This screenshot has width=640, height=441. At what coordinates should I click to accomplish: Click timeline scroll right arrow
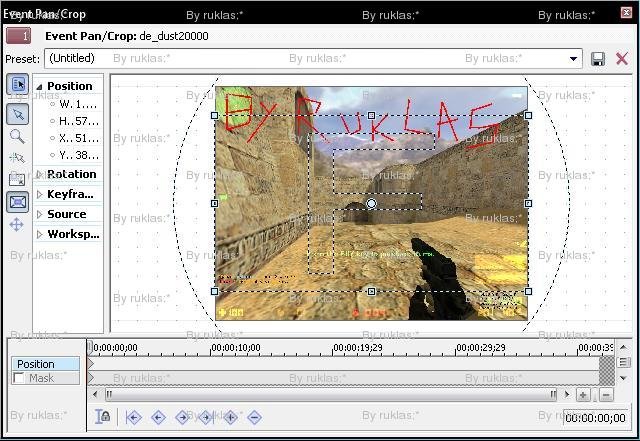tap(567, 394)
